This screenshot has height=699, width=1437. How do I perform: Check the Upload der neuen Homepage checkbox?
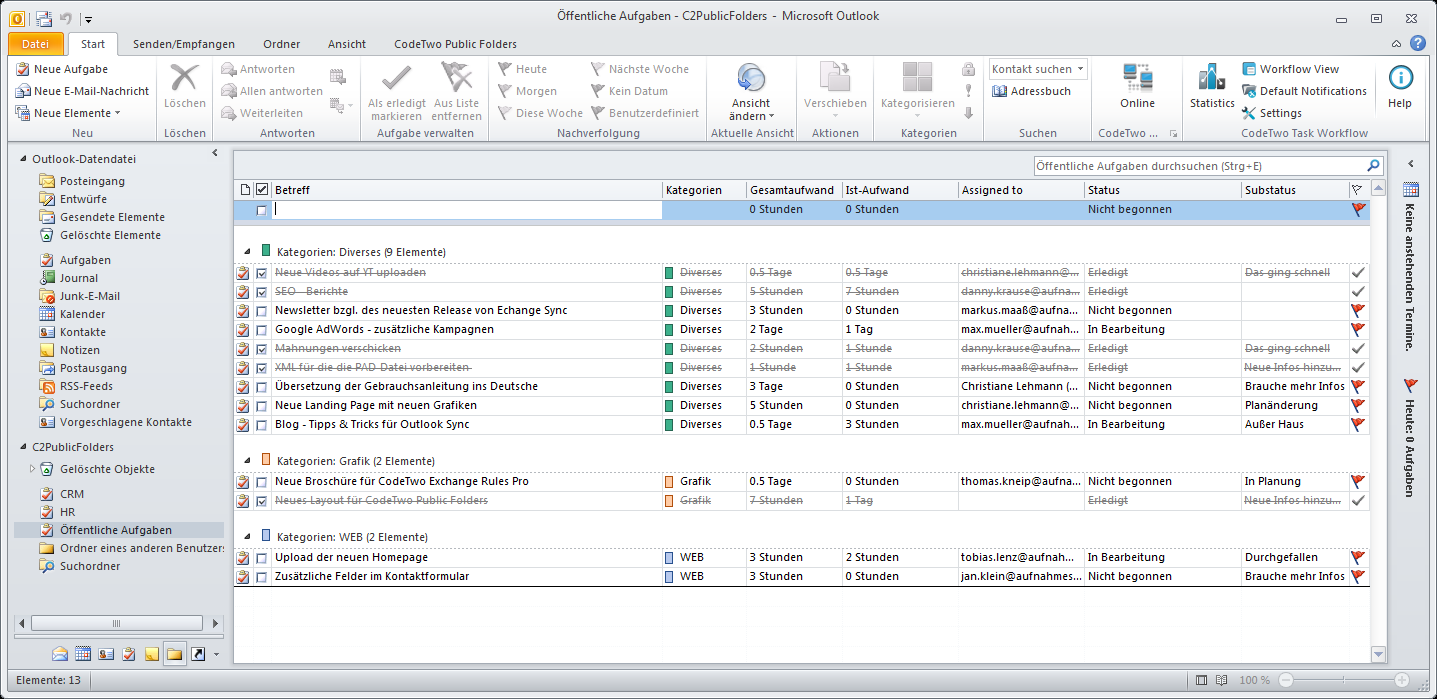(x=262, y=557)
